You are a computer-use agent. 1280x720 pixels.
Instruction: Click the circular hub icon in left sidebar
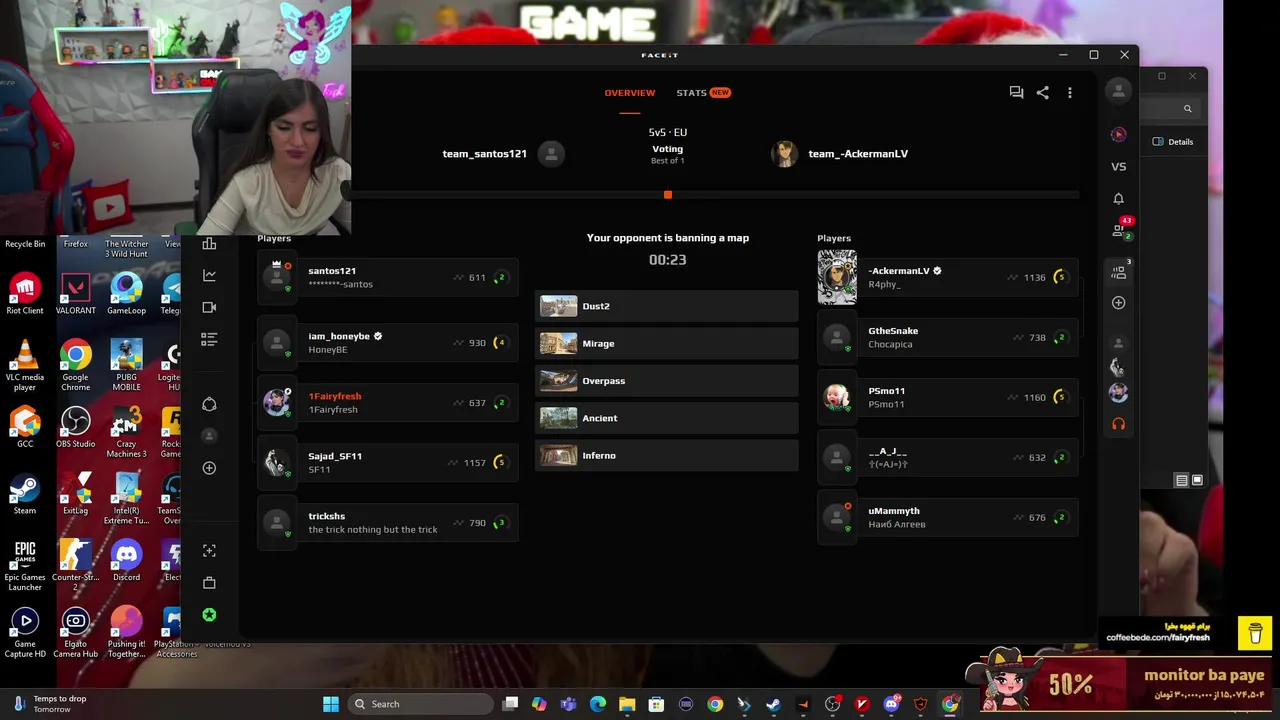pyautogui.click(x=209, y=404)
